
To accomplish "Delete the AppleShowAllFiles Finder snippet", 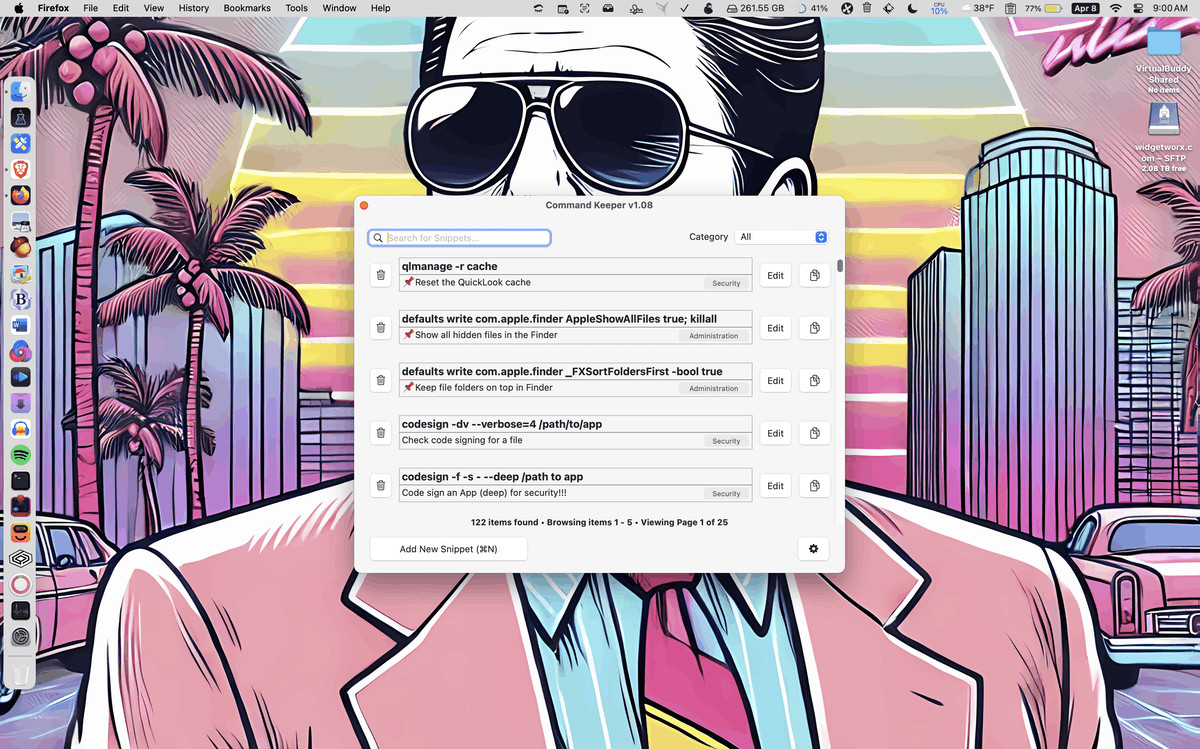I will pos(380,328).
